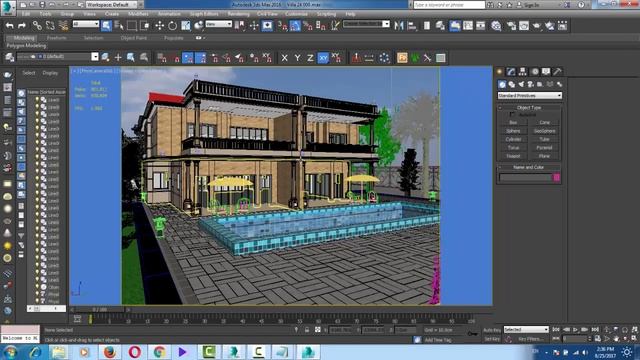Open the Rendering menu

coord(238,14)
